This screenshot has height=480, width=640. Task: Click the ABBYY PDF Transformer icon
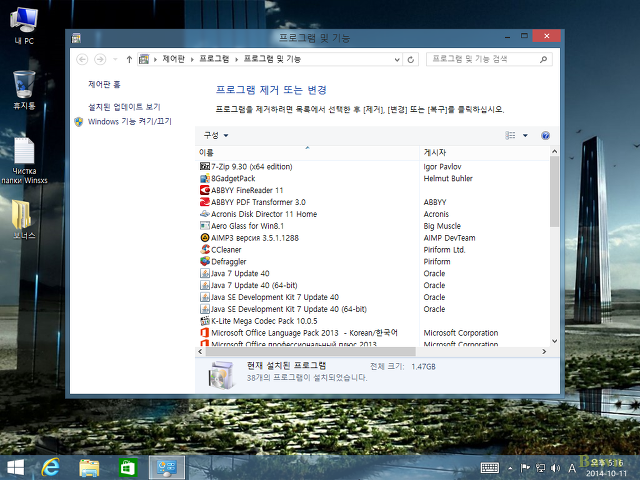(204, 202)
